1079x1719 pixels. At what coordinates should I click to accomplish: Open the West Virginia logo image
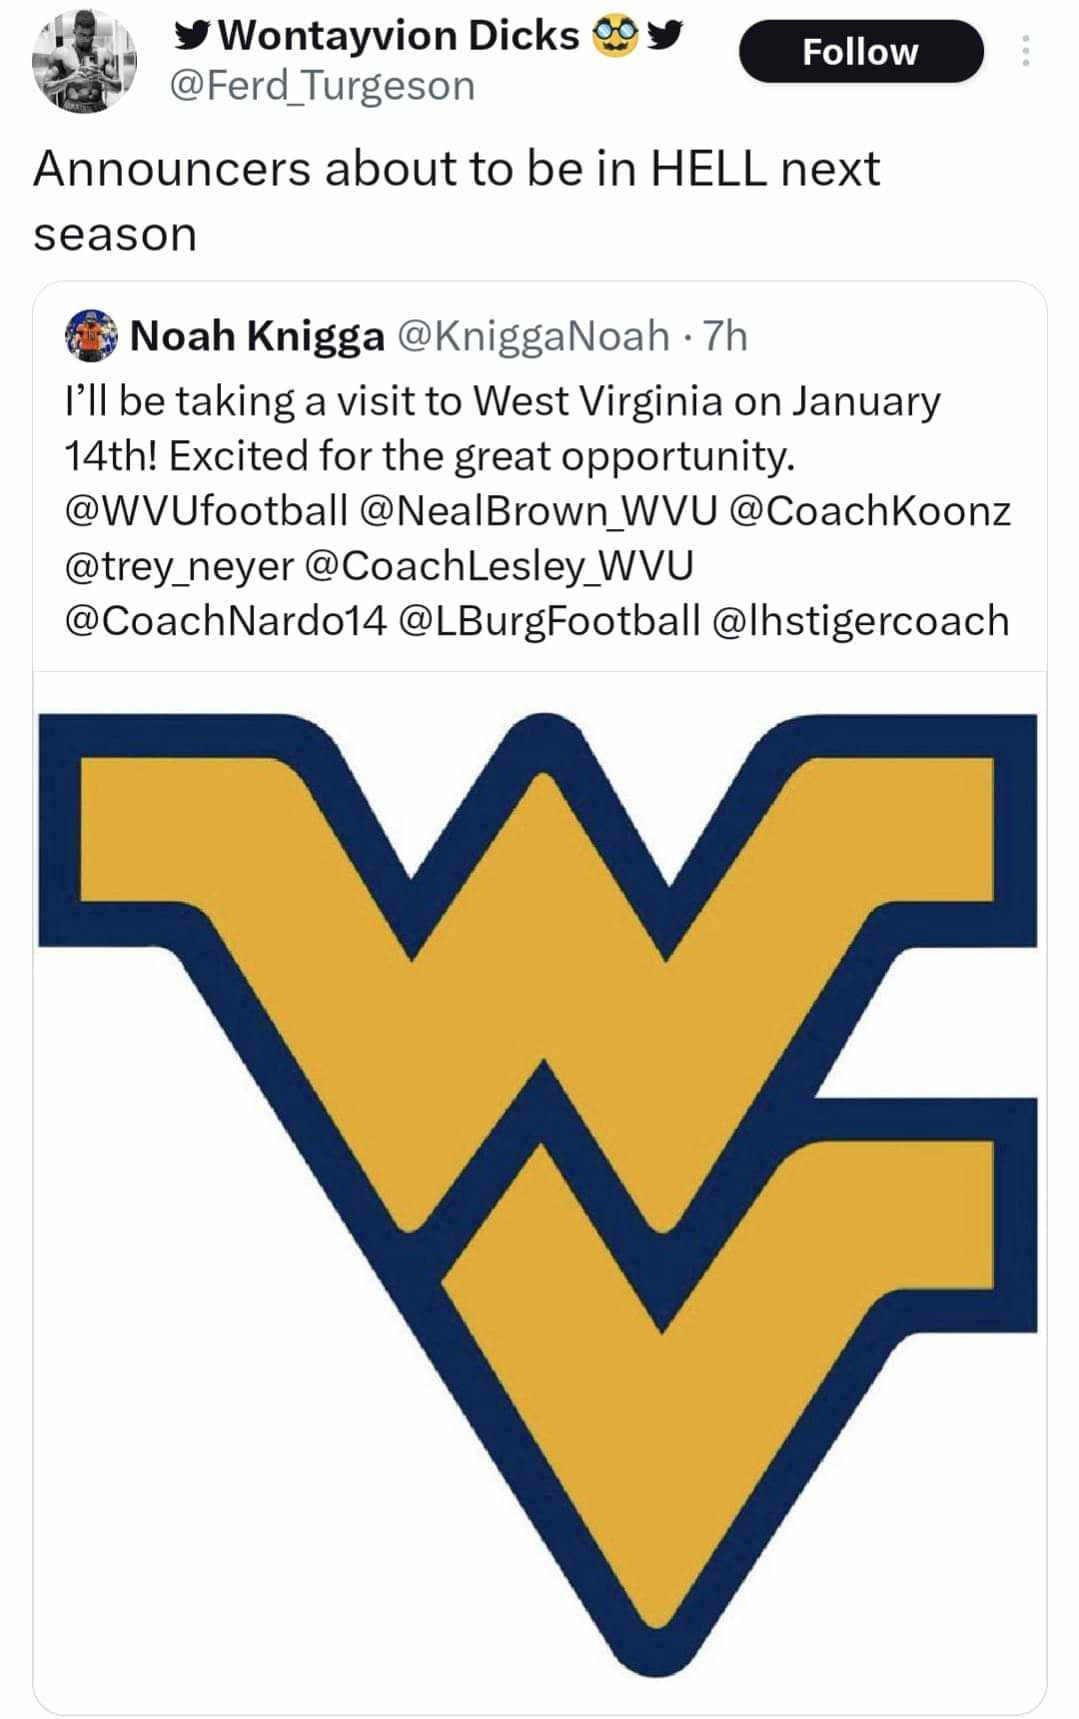(538, 1190)
